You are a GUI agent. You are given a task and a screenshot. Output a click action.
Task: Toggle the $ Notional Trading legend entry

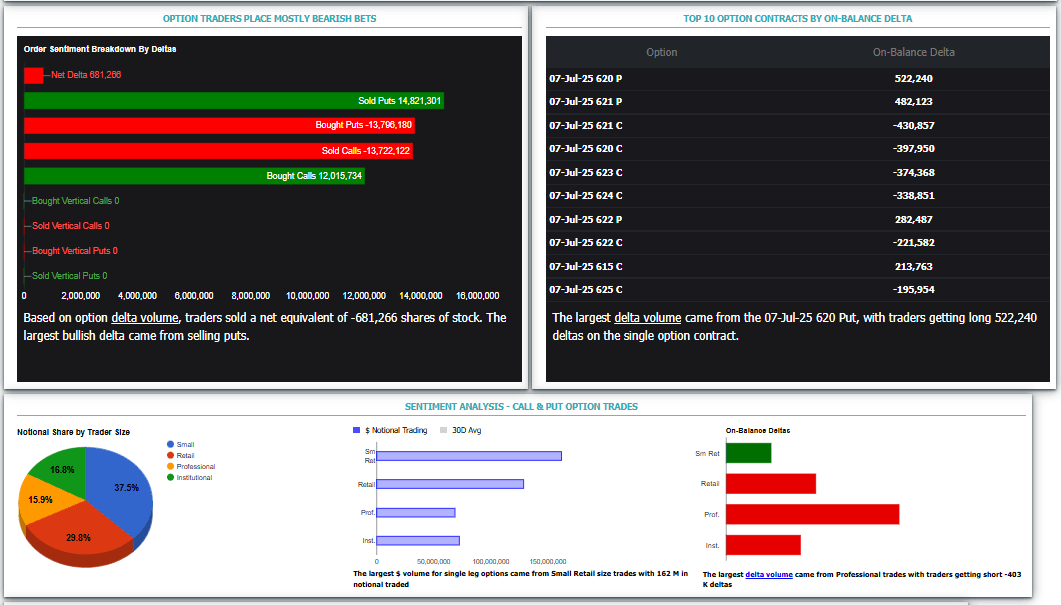pyautogui.click(x=390, y=430)
